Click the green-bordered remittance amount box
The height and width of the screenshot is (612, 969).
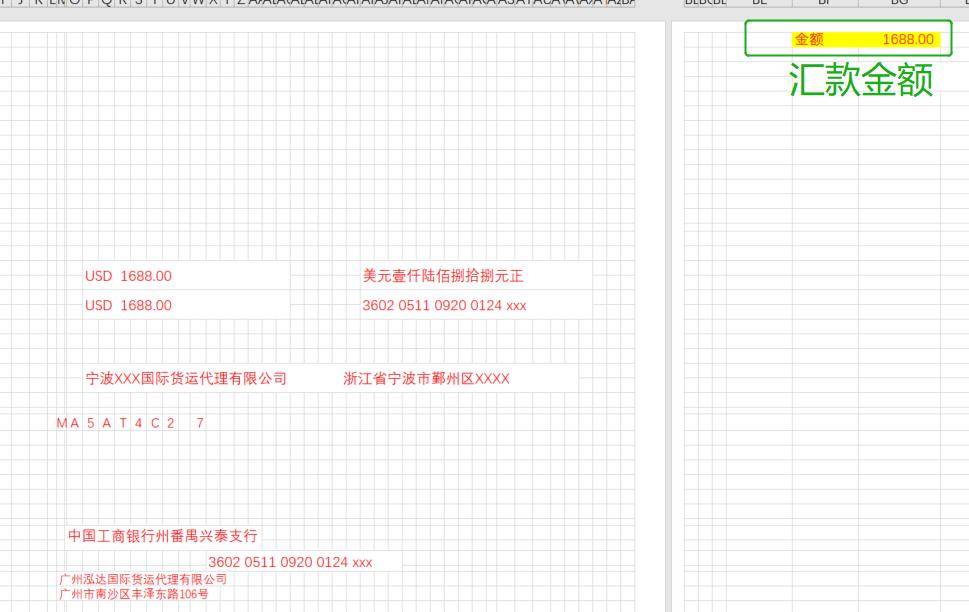click(849, 39)
